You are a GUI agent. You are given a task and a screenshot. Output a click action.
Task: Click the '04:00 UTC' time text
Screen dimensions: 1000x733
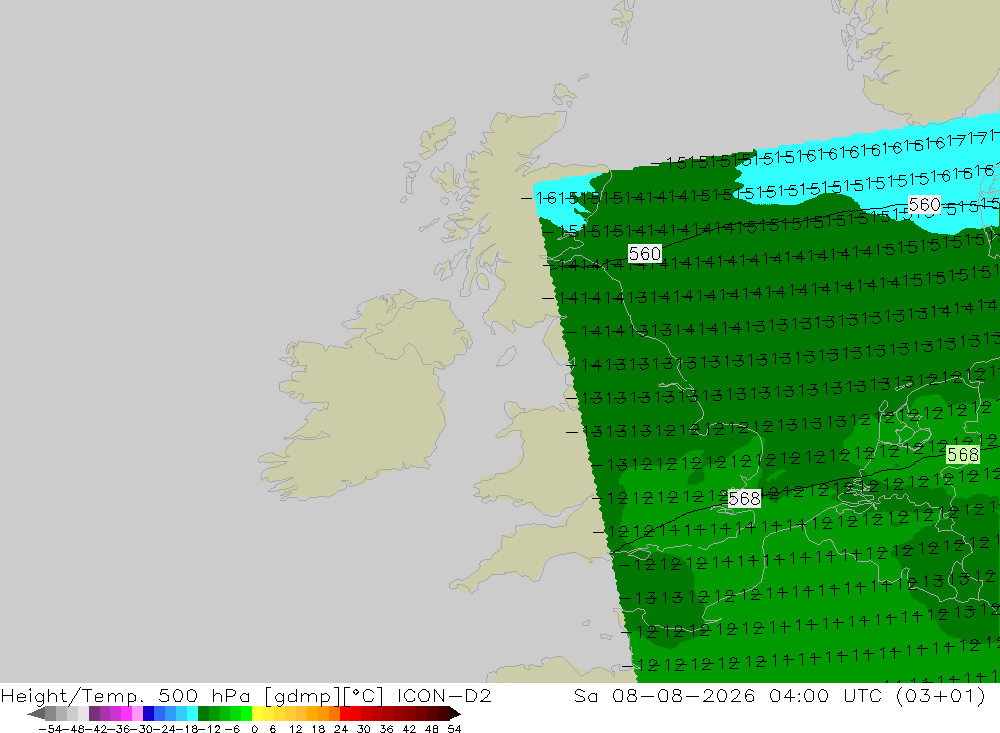825,696
